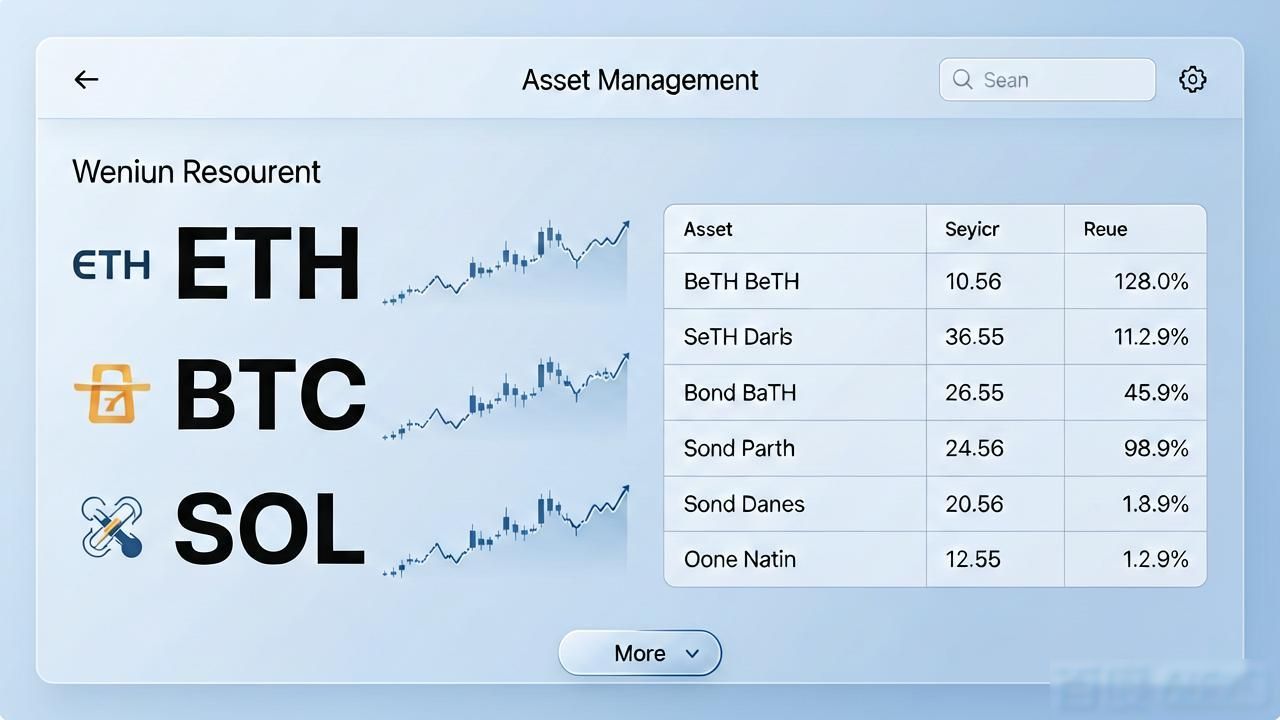Open settings via the gear icon

pos(1192,80)
